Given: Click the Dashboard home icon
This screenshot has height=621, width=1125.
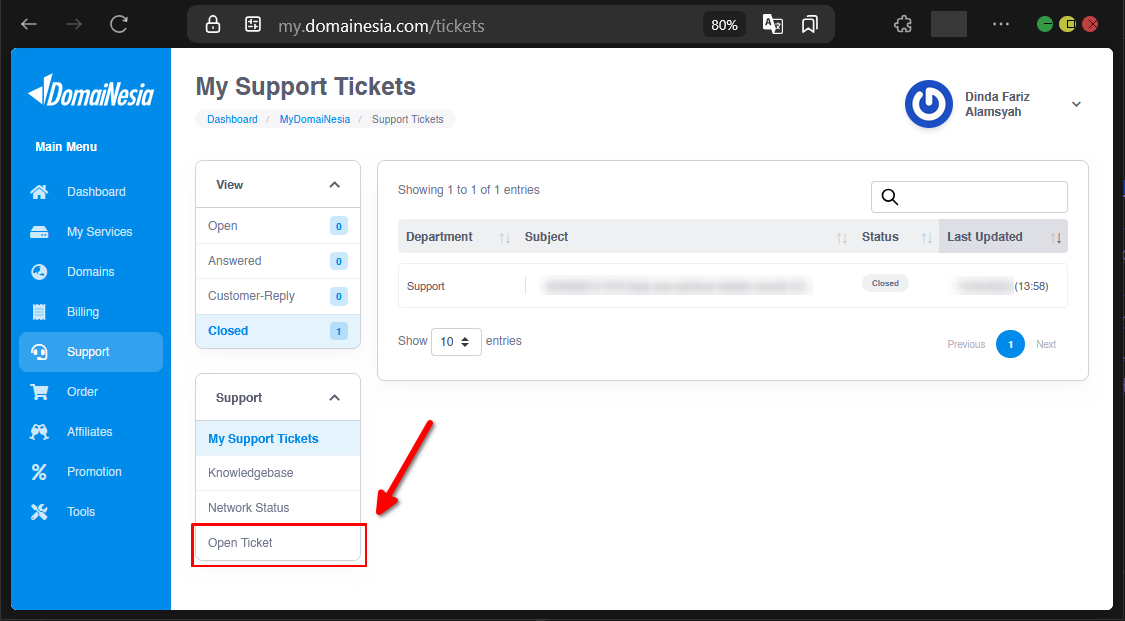Looking at the screenshot, I should (x=39, y=191).
